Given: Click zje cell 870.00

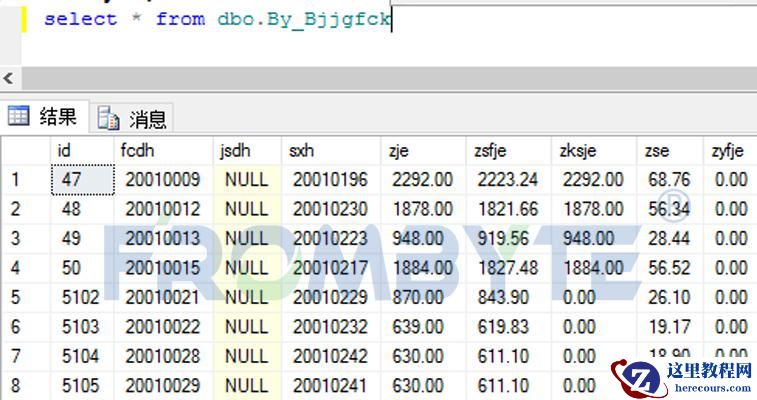Looking at the screenshot, I should point(423,297).
